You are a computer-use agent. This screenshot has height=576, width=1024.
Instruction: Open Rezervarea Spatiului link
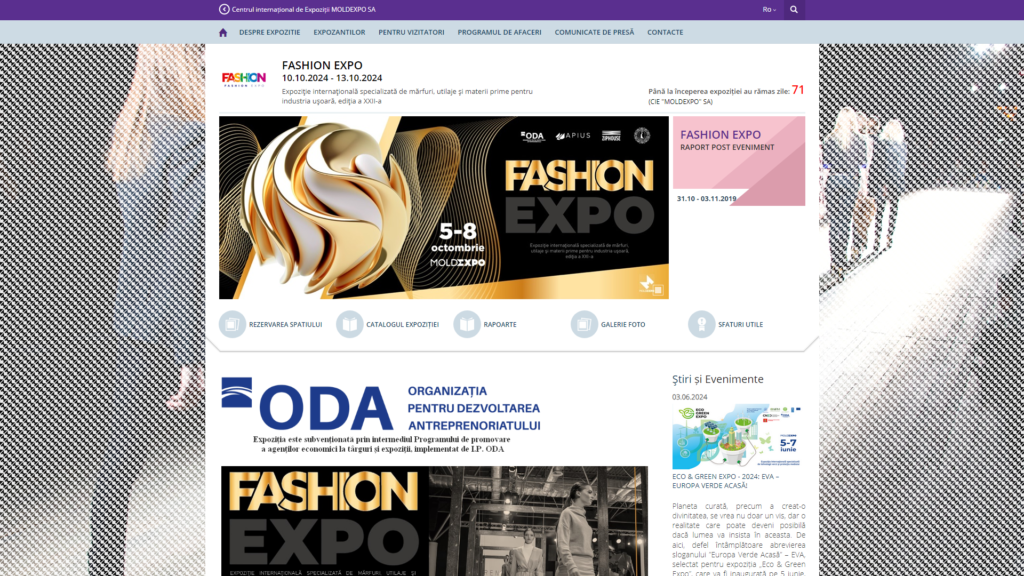pos(285,325)
